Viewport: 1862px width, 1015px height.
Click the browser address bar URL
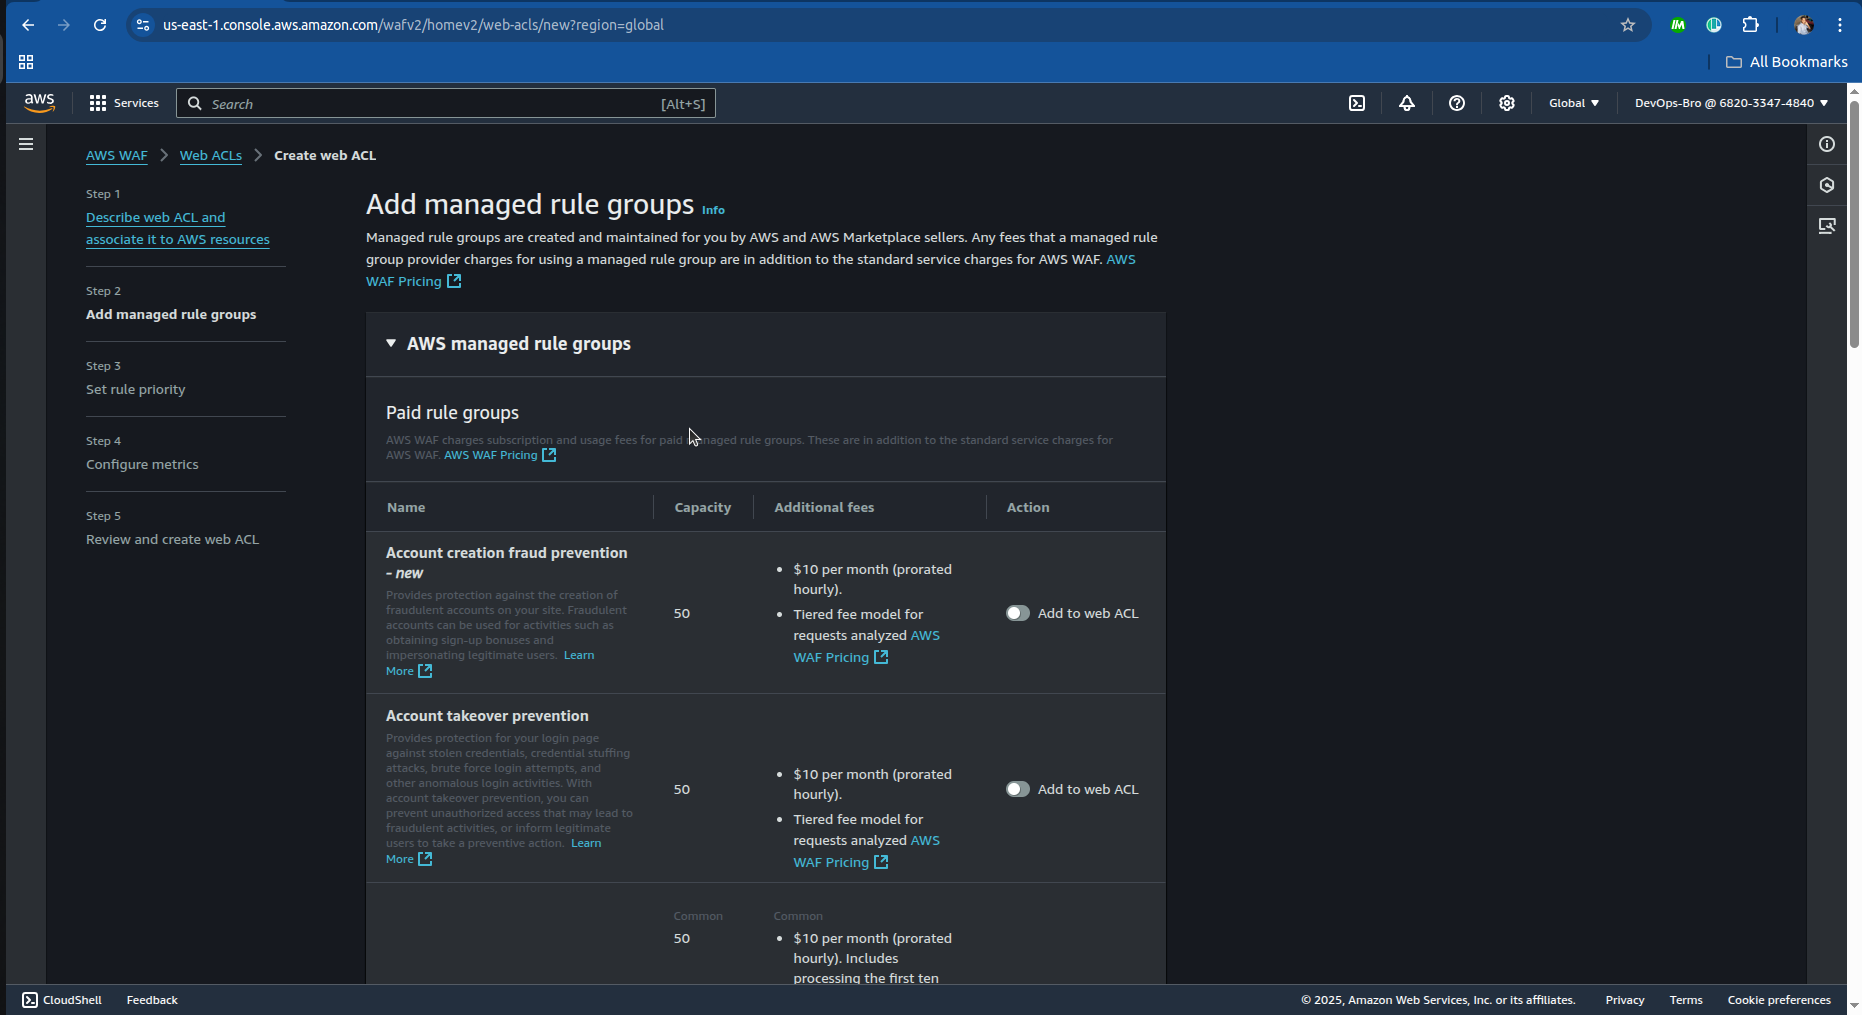pos(413,25)
